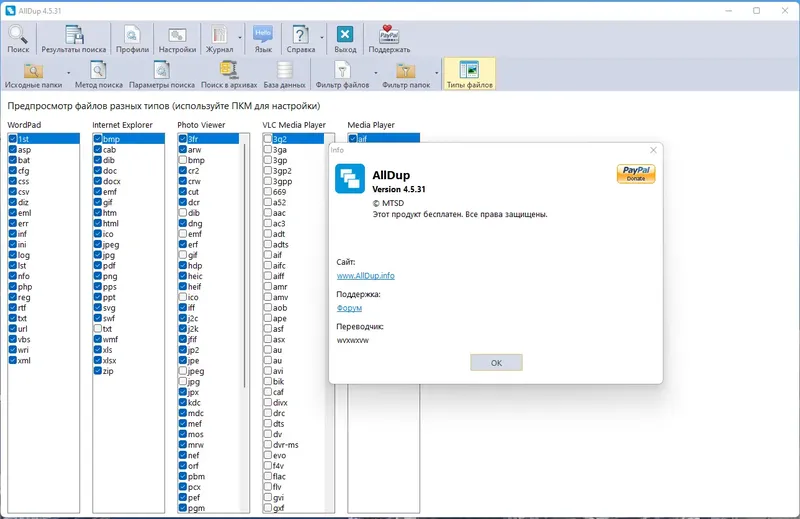This screenshot has height=519, width=800.
Task: Click Photo Viewer list scrollbar
Action: (x=244, y=265)
